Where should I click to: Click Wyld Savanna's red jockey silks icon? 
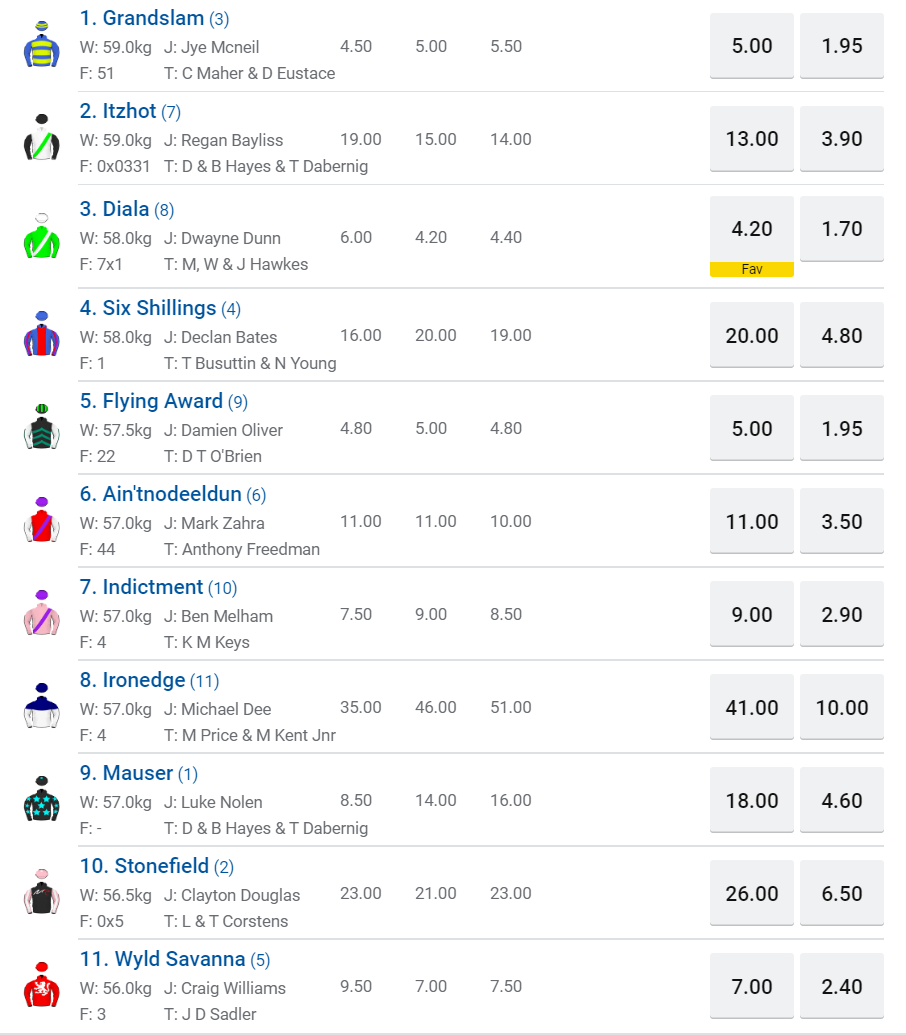pyautogui.click(x=41, y=986)
